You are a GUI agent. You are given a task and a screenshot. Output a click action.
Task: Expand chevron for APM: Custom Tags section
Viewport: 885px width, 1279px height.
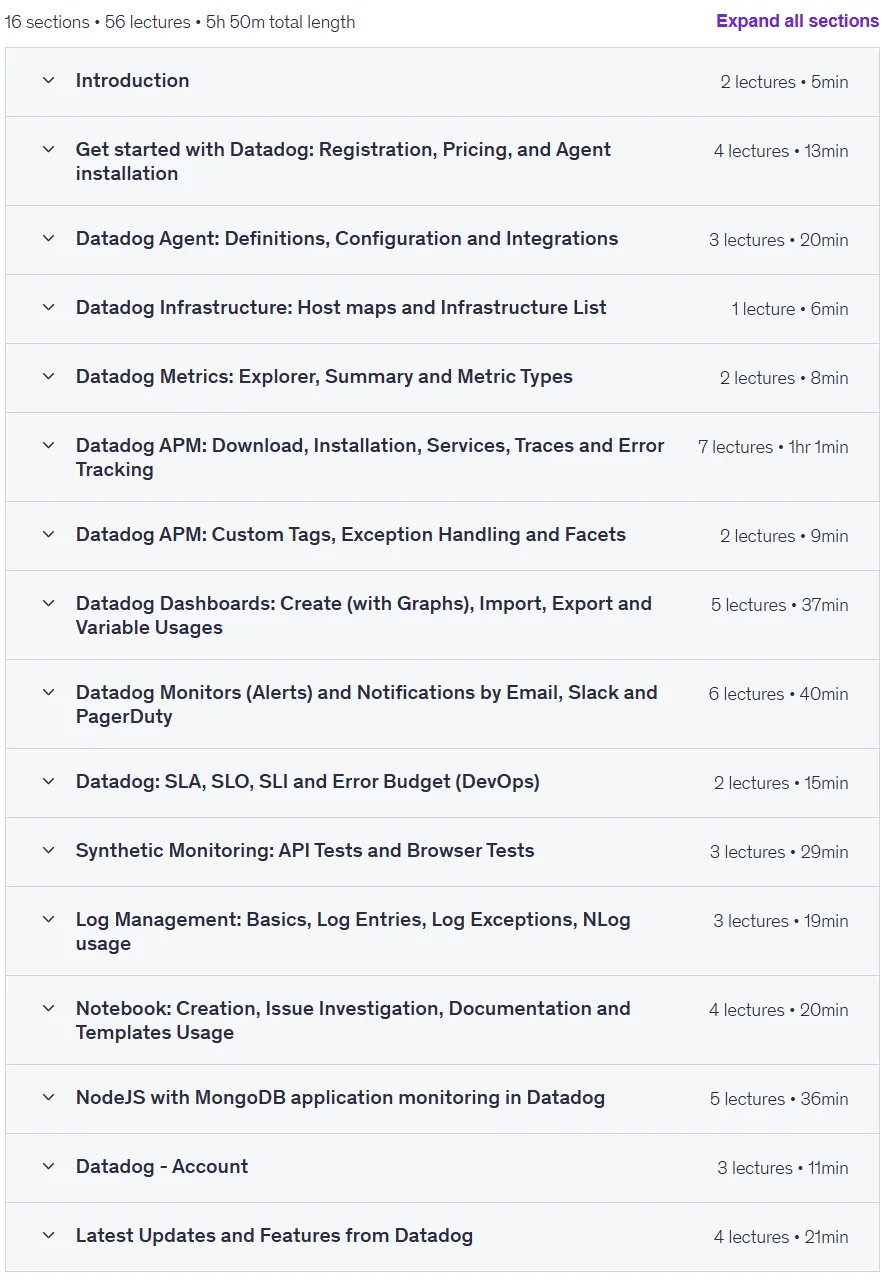(x=48, y=534)
